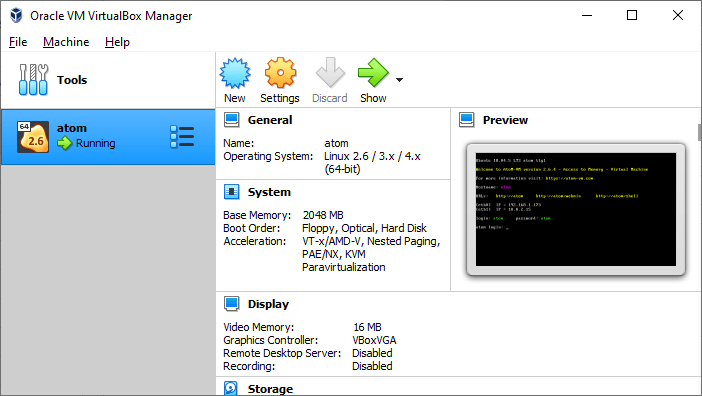The image size is (702, 396).
Task: Click the Operating System Linux 2.6 value
Action: (x=372, y=162)
